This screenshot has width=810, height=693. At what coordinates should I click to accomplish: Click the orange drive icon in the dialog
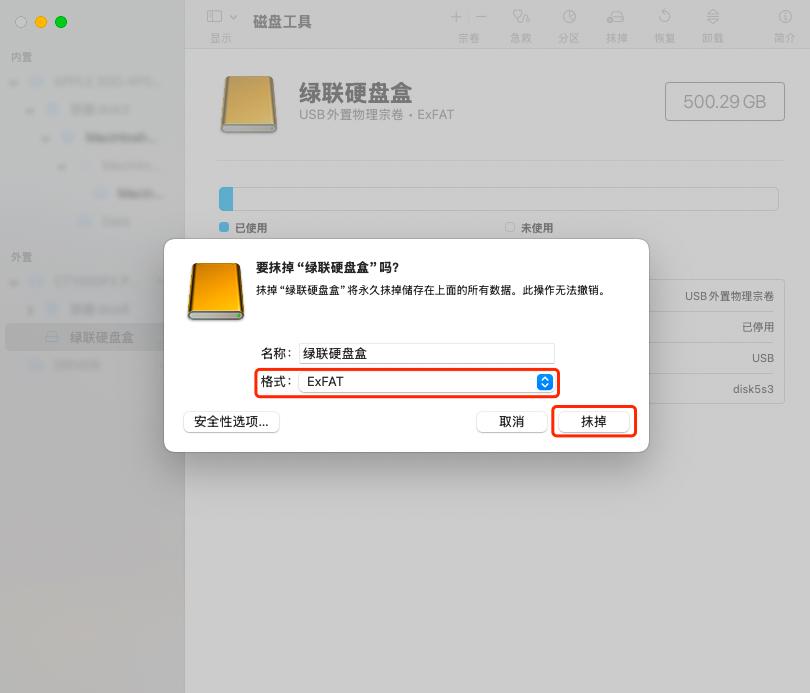[214, 290]
